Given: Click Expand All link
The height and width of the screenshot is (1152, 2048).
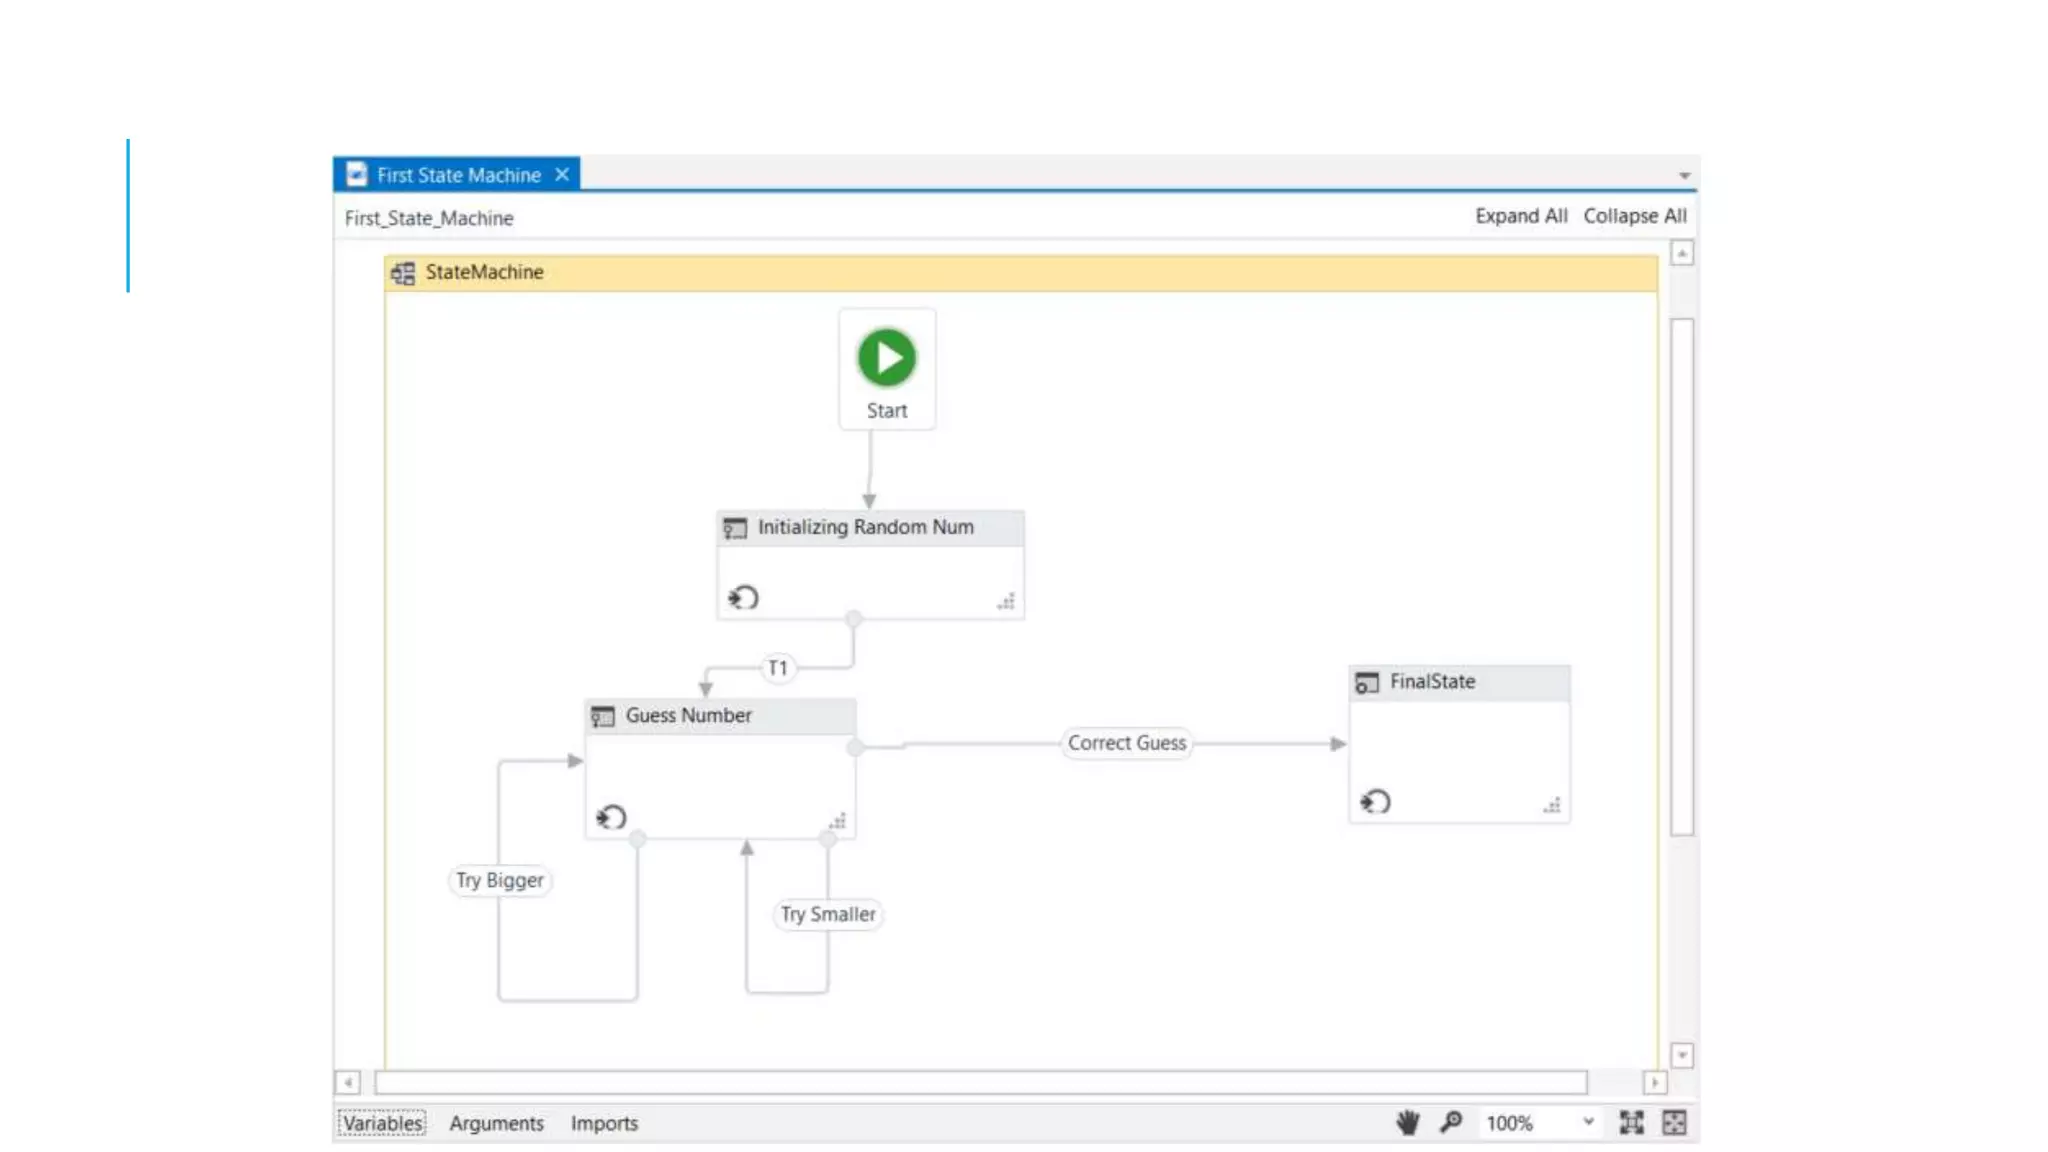Looking at the screenshot, I should tap(1520, 216).
